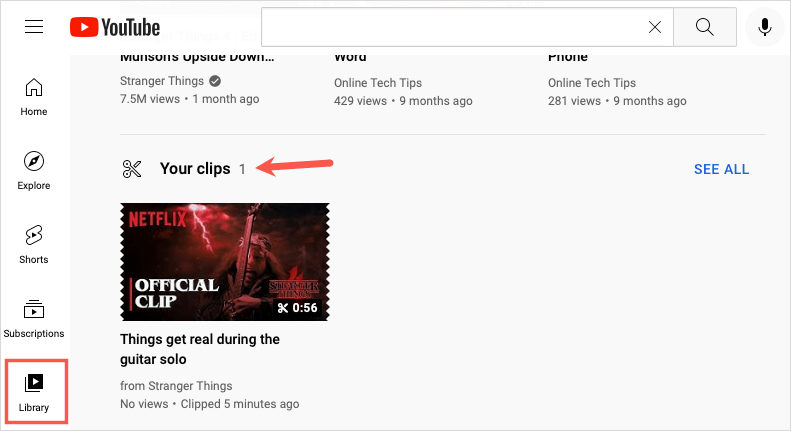Open Library in the sidebar
Viewport: 791px width, 431px height.
click(34, 393)
